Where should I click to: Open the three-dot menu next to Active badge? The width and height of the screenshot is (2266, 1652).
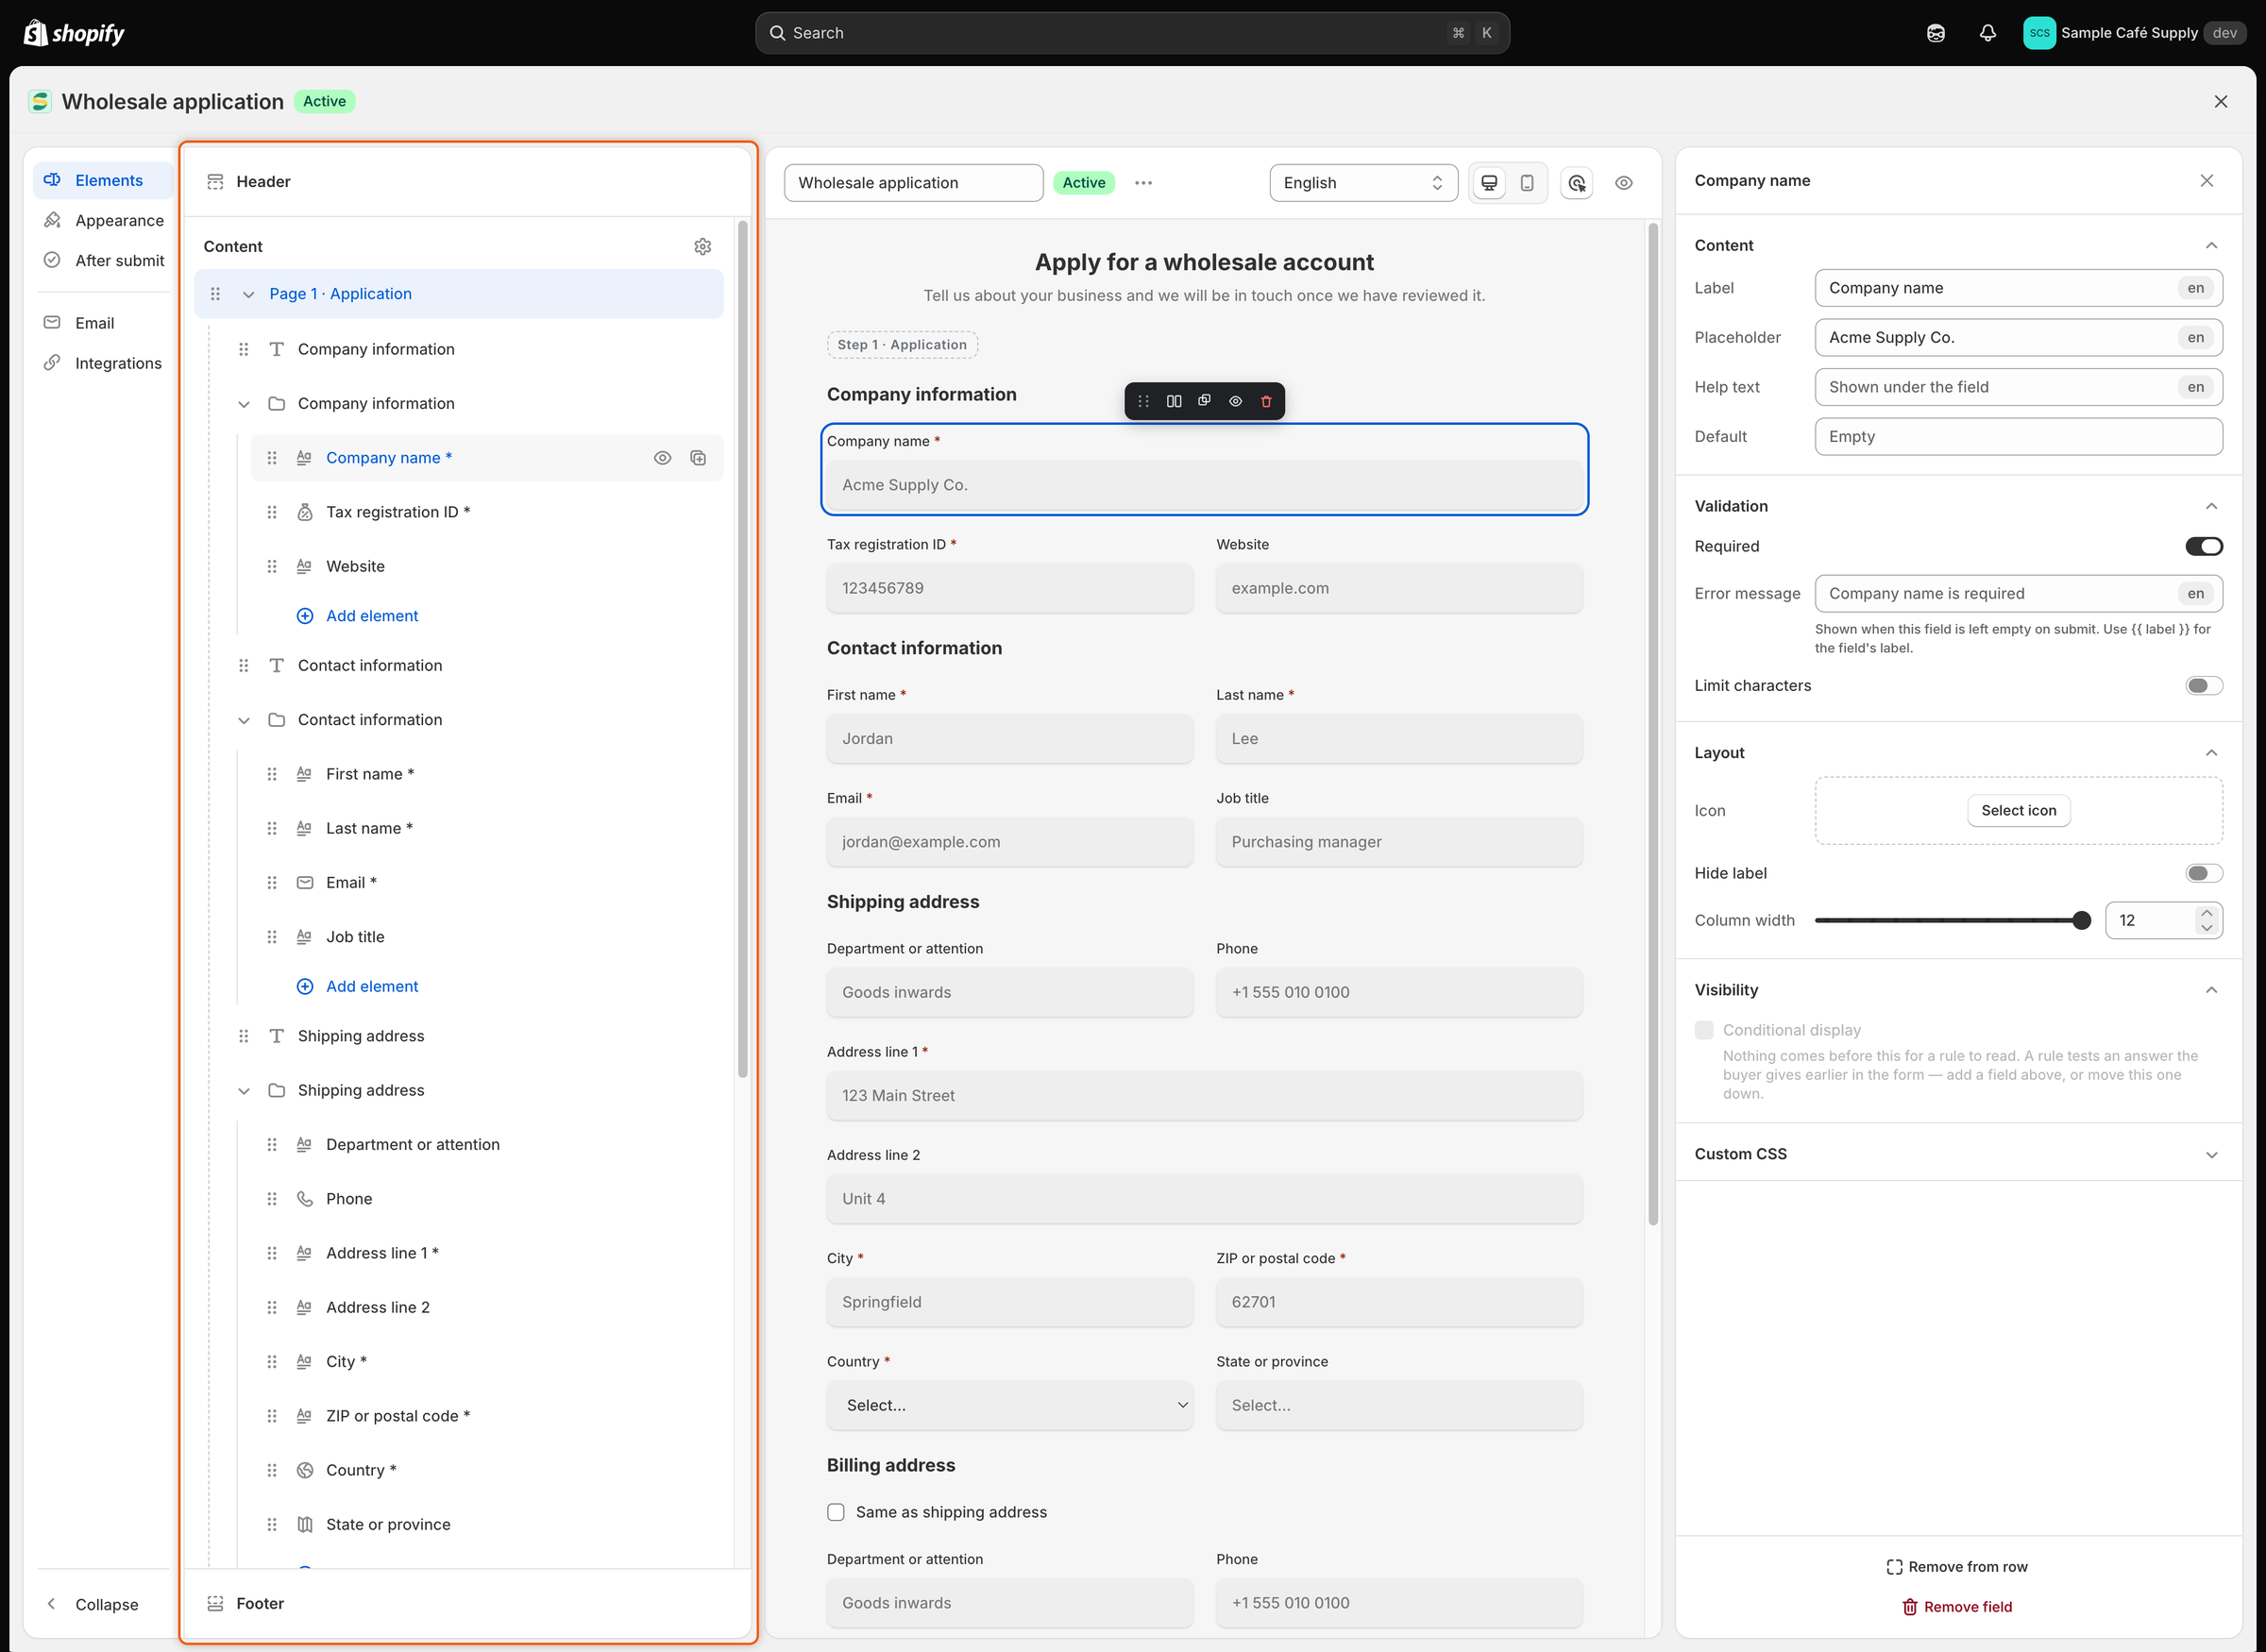1143,183
